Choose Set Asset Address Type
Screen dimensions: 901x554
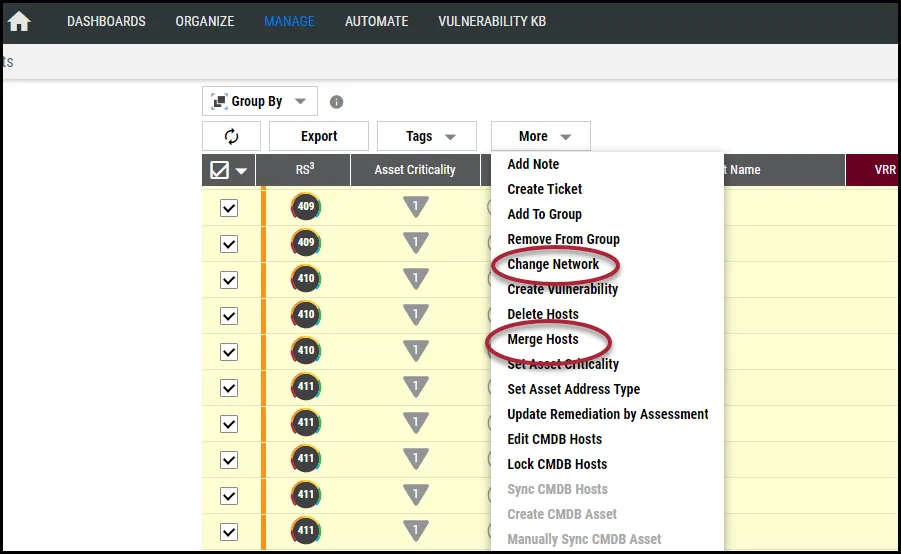point(573,389)
